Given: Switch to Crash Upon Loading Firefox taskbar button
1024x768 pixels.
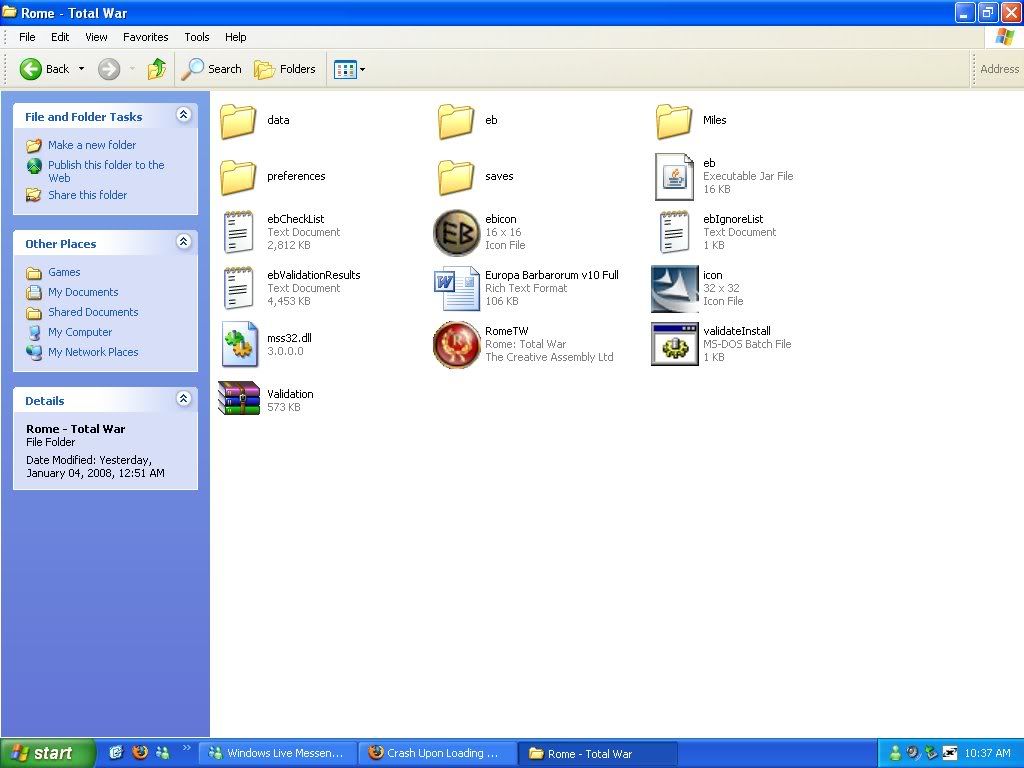Looking at the screenshot, I should [436, 753].
